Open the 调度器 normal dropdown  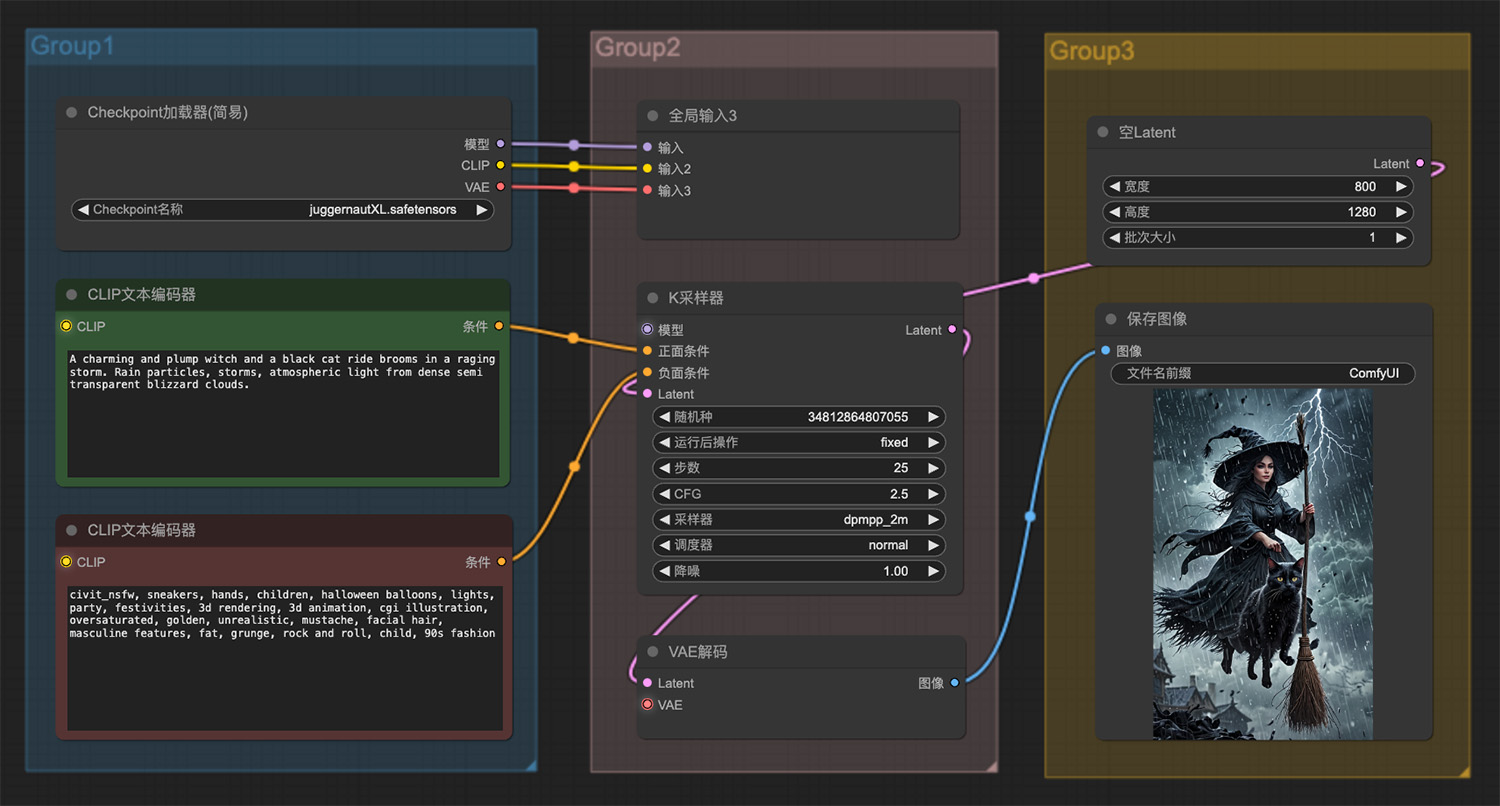point(799,546)
